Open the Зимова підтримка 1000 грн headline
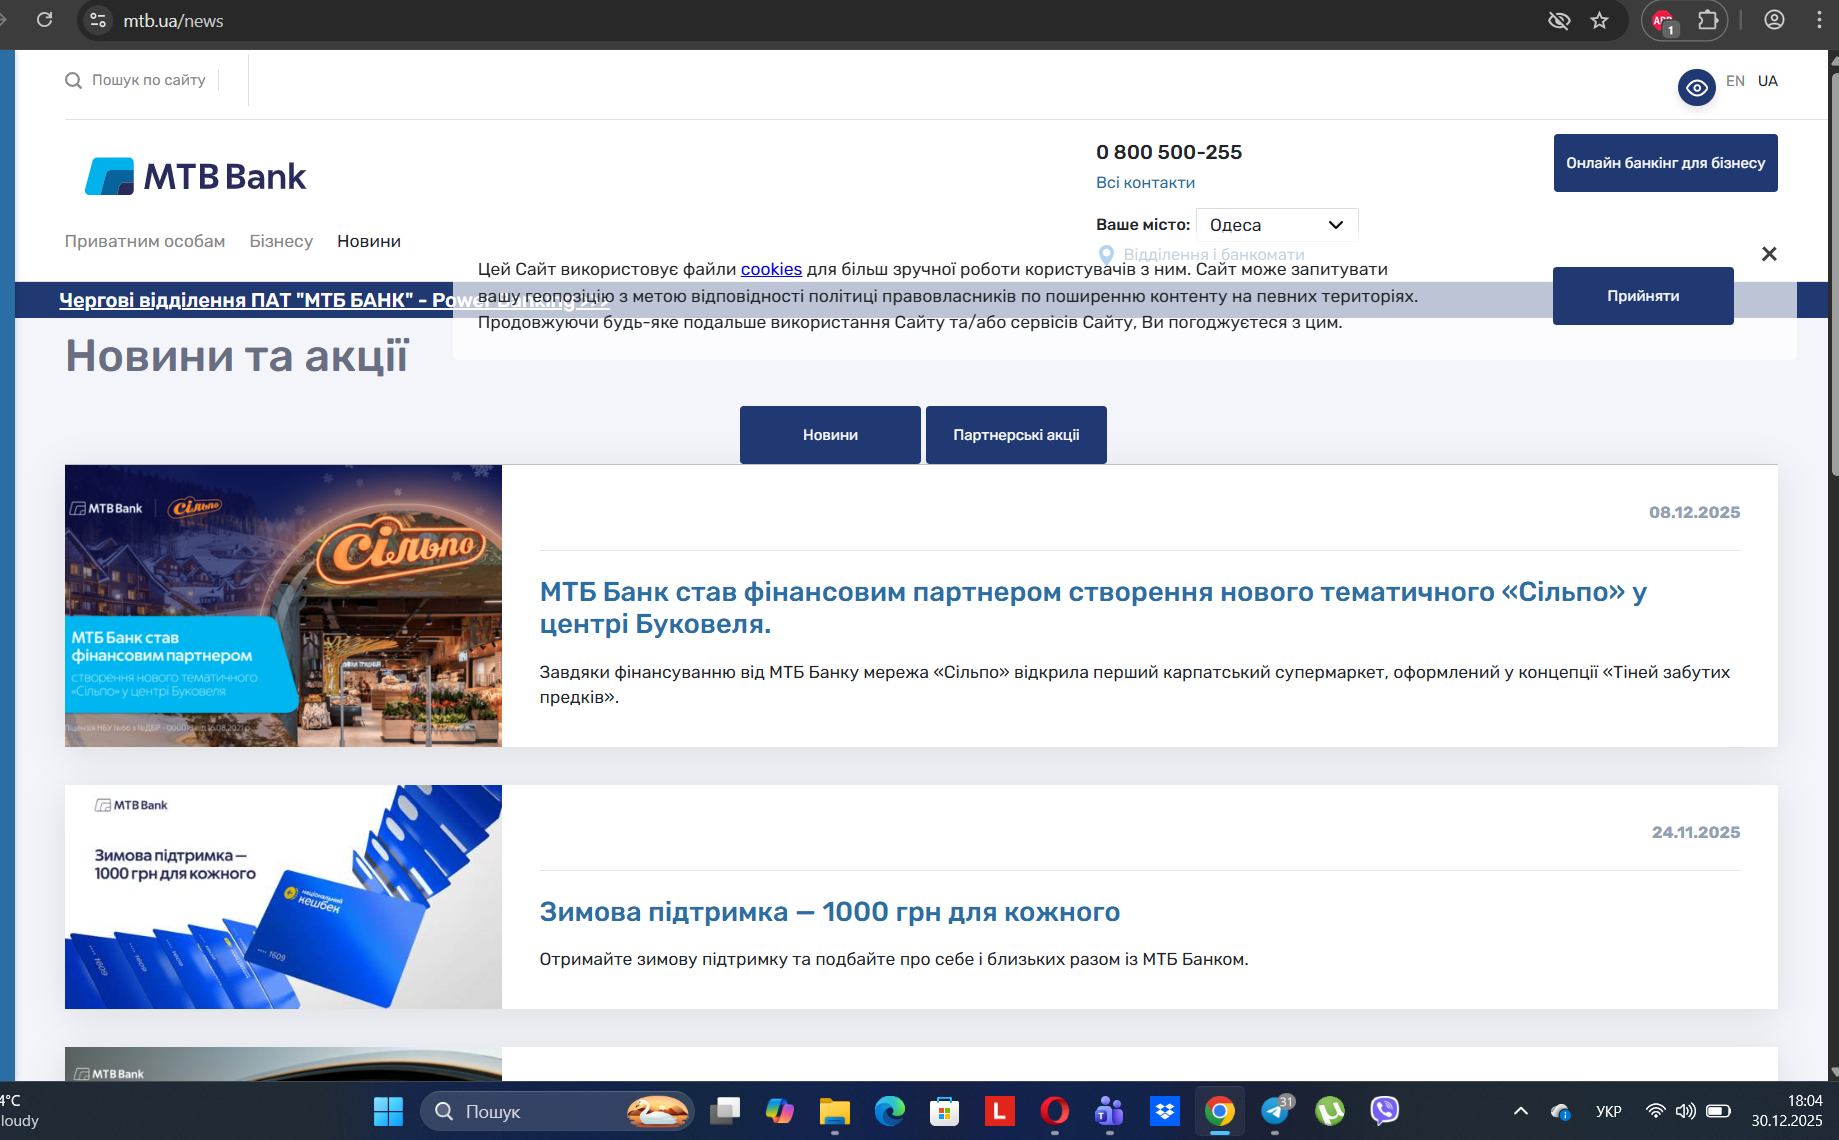 coord(830,912)
